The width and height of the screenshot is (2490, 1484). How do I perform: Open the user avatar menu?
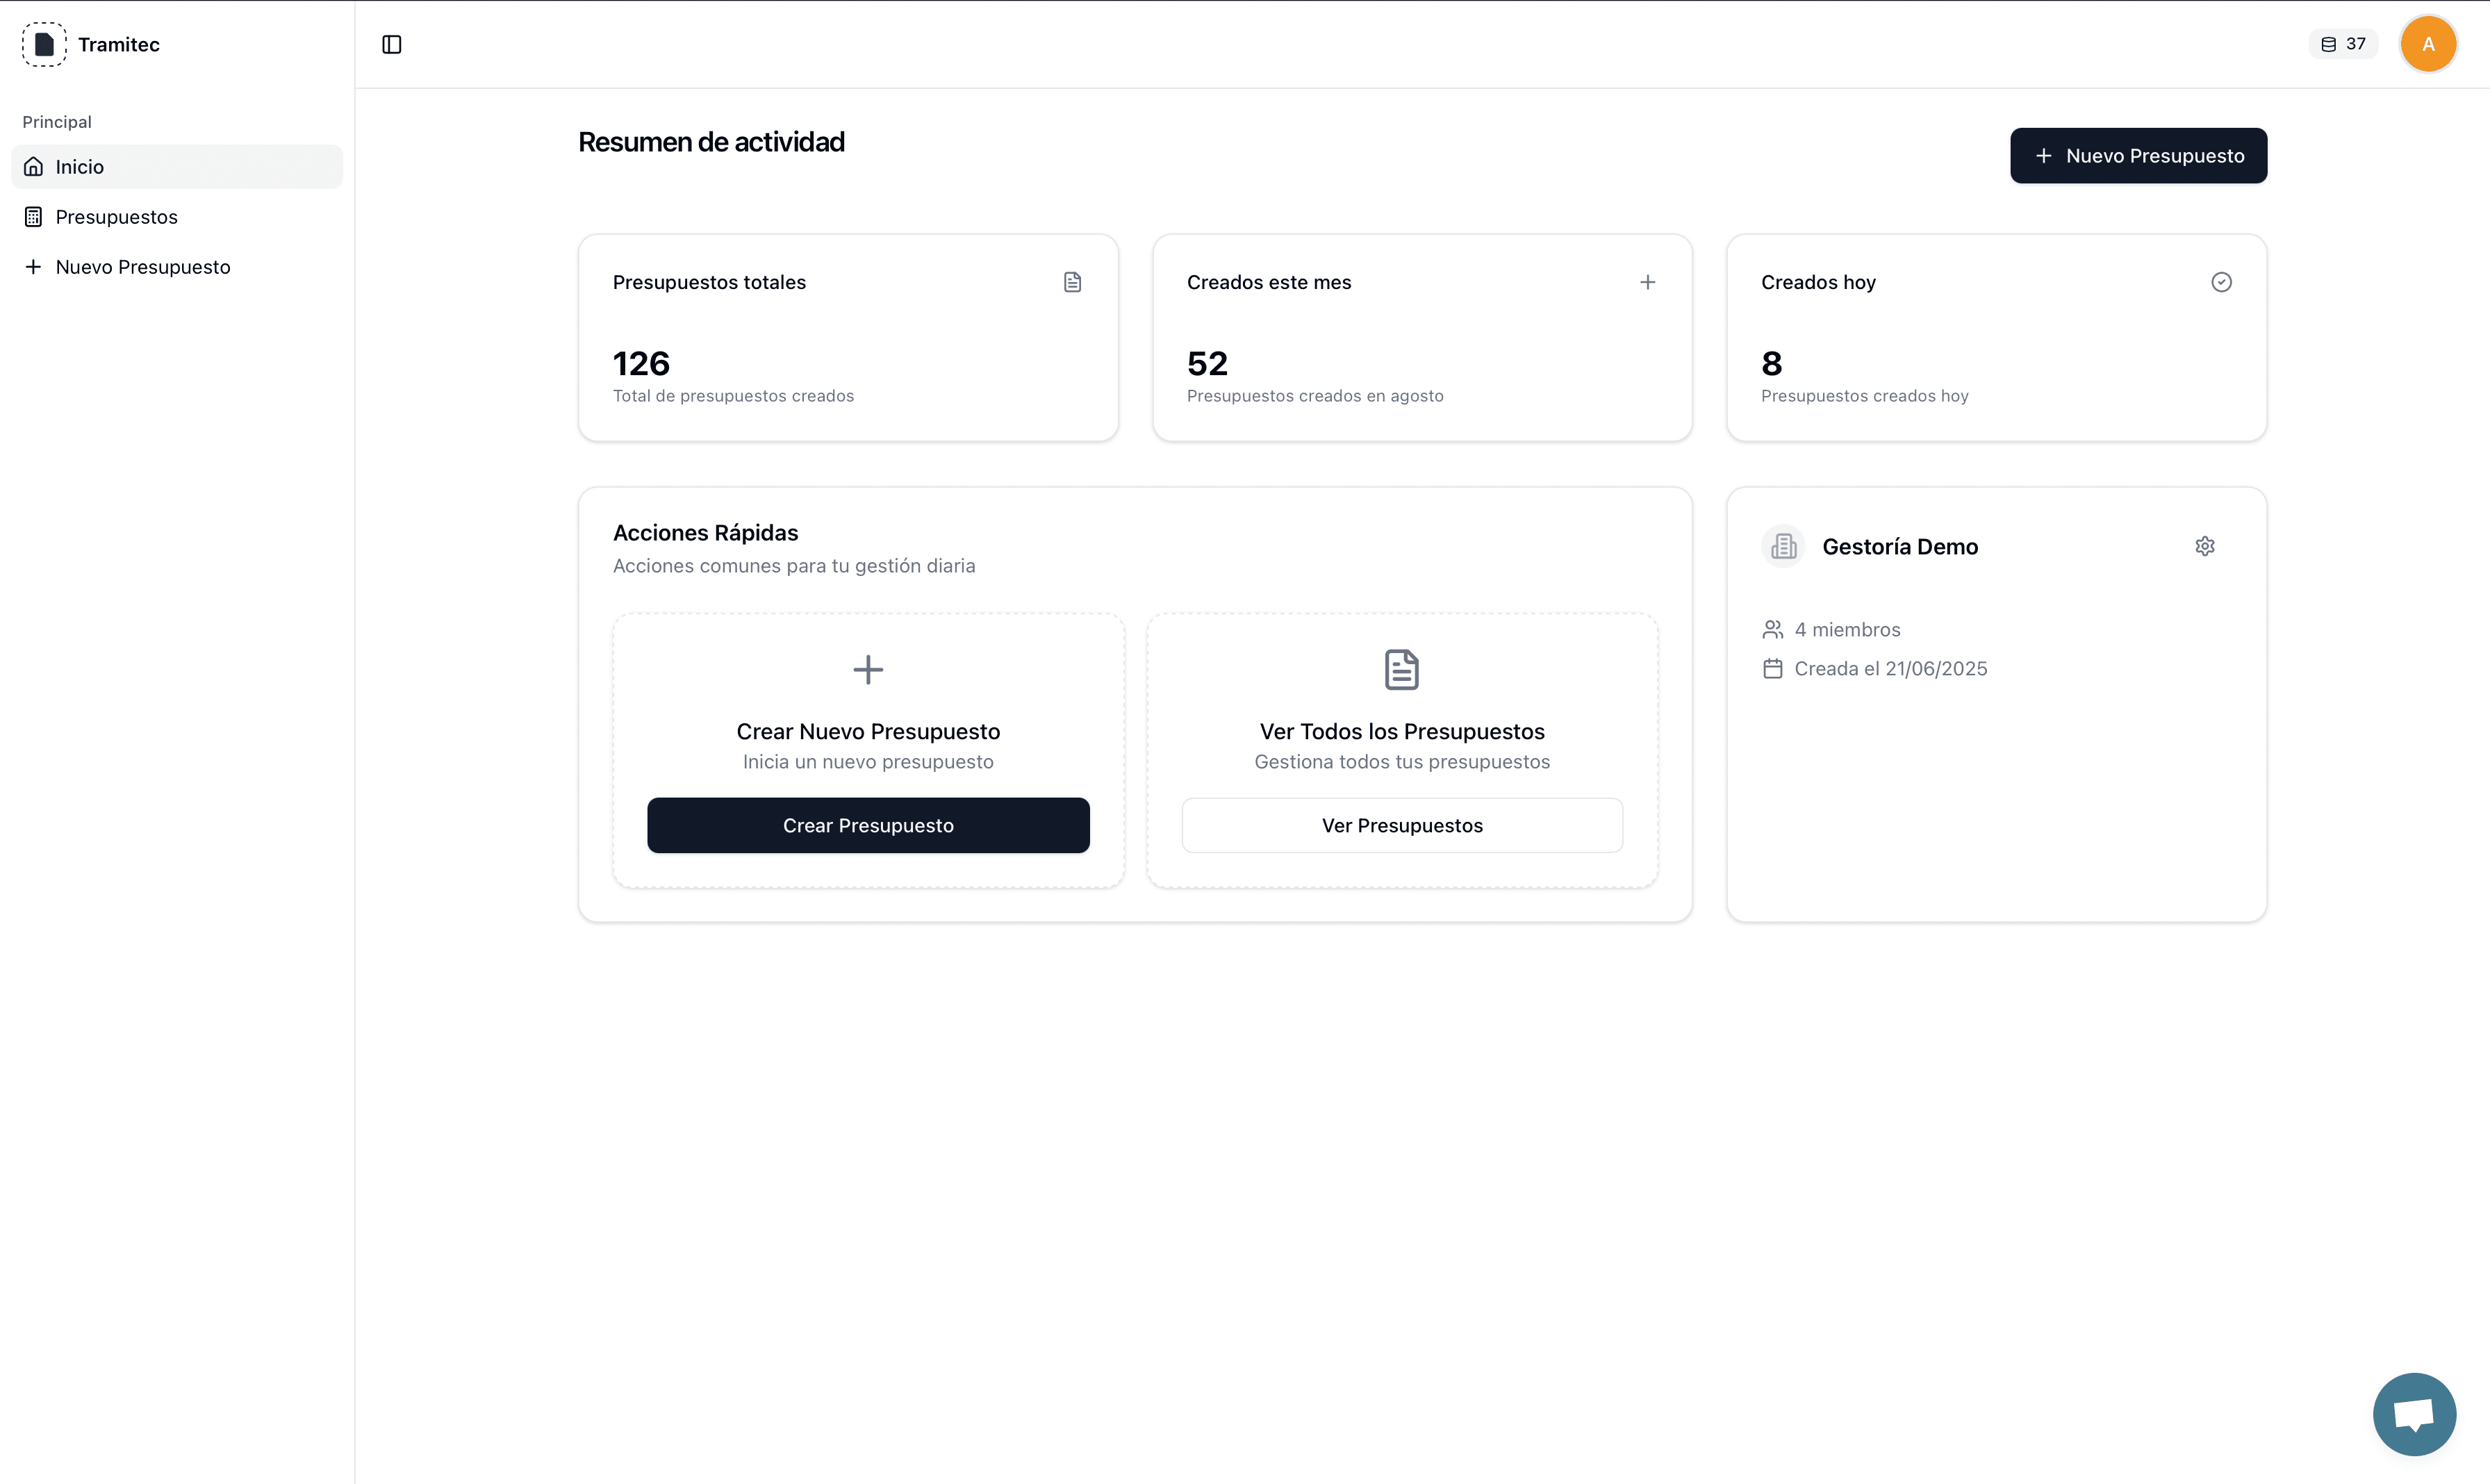coord(2428,44)
